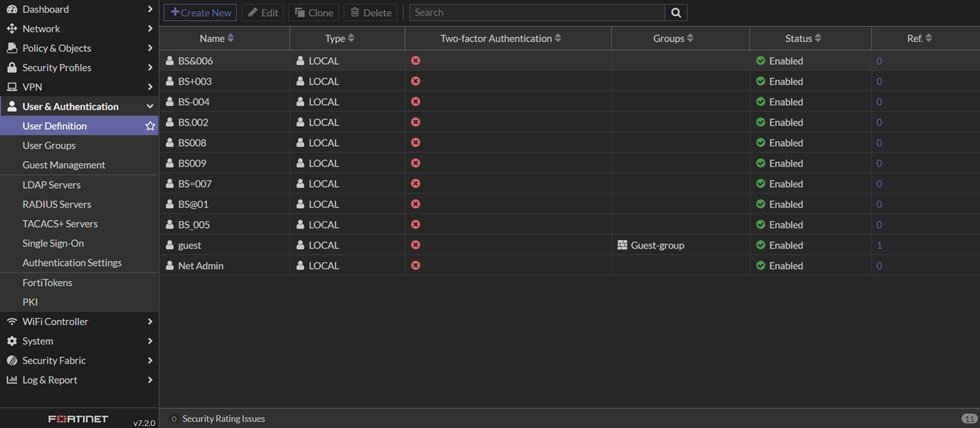Click the Security Fabric sidebar icon
Viewport: 980px width, 428px height.
(12, 361)
